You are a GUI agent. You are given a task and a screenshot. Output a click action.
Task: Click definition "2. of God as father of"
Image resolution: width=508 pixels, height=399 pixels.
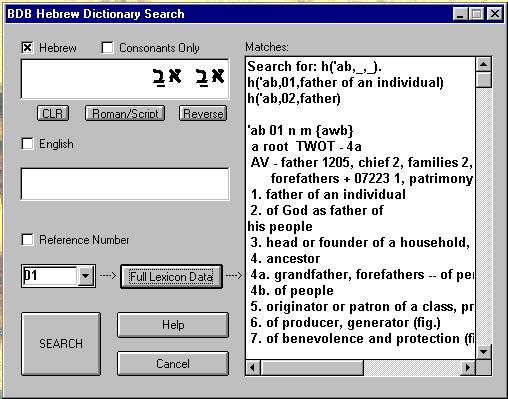point(317,210)
